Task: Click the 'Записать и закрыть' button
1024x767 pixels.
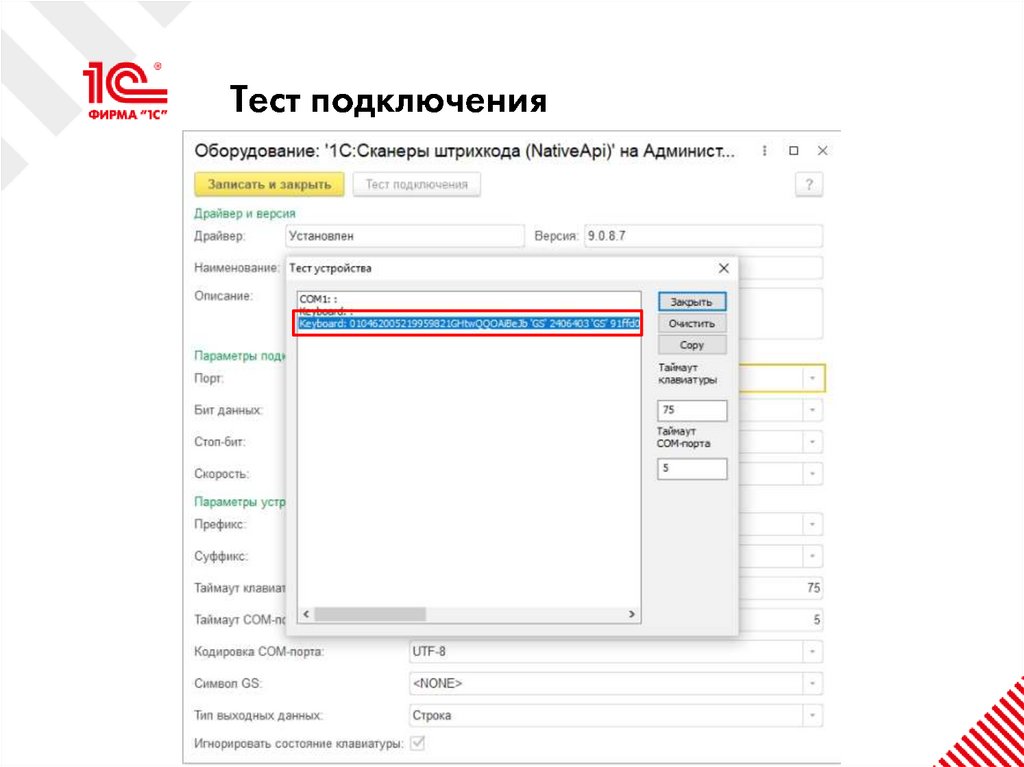Action: (x=269, y=184)
